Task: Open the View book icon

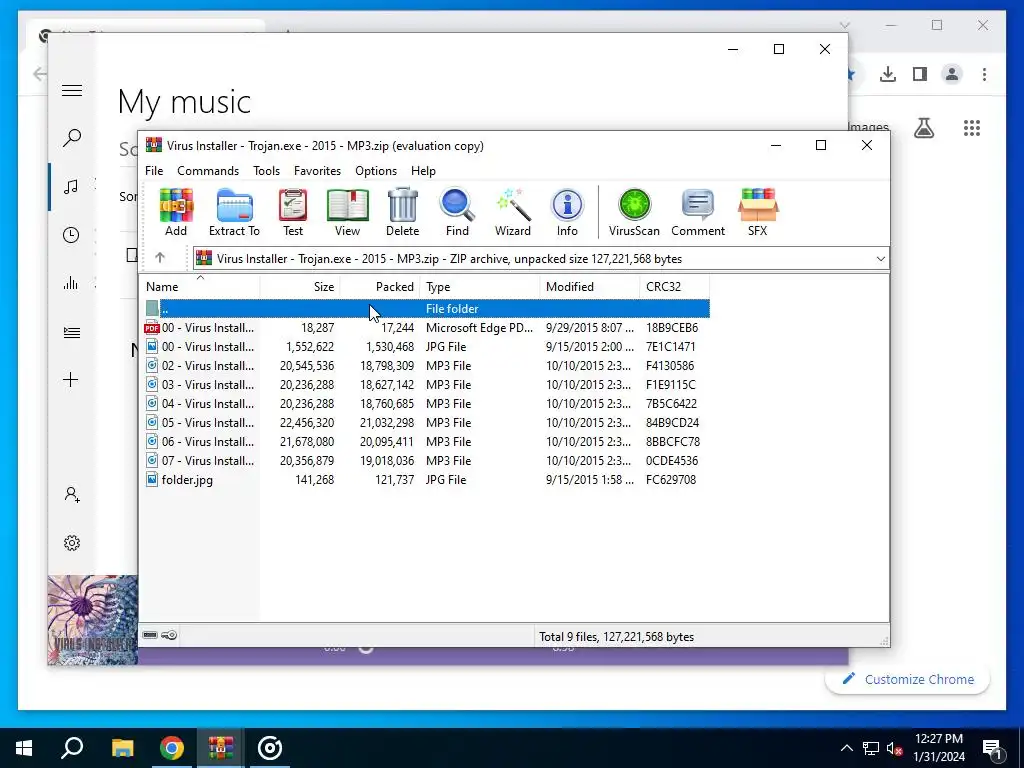Action: pos(347,212)
